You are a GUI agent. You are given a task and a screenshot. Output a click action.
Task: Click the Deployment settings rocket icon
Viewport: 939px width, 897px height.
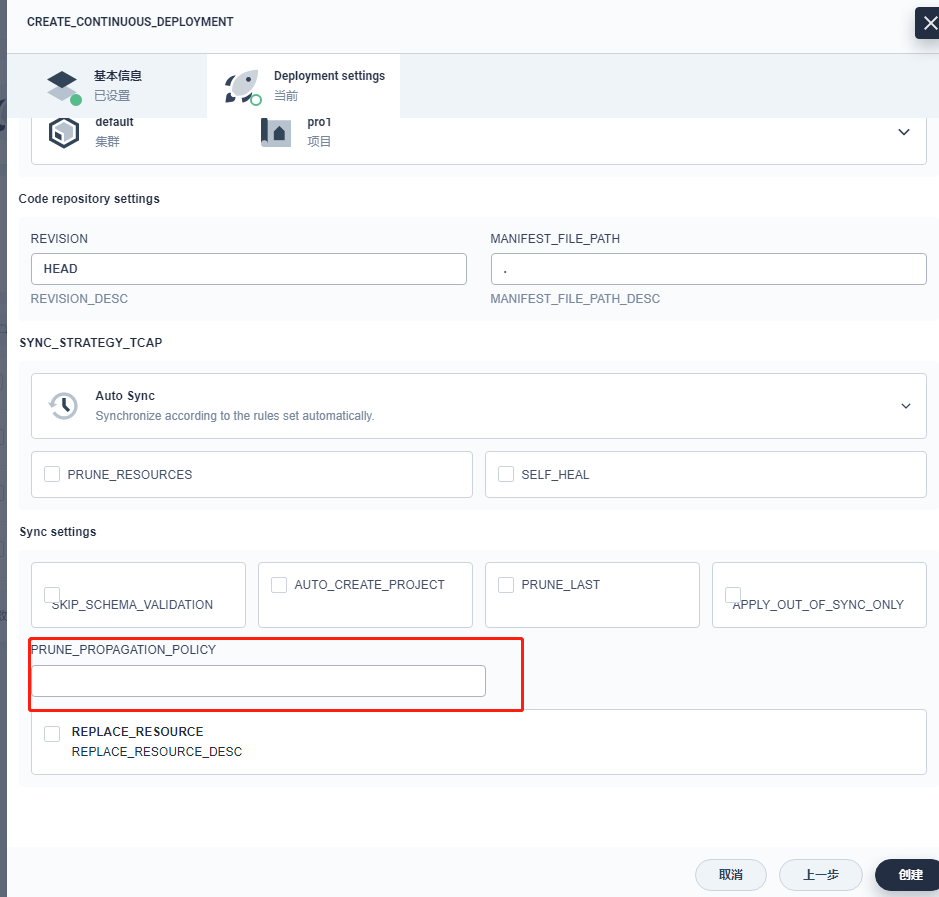pos(241,86)
